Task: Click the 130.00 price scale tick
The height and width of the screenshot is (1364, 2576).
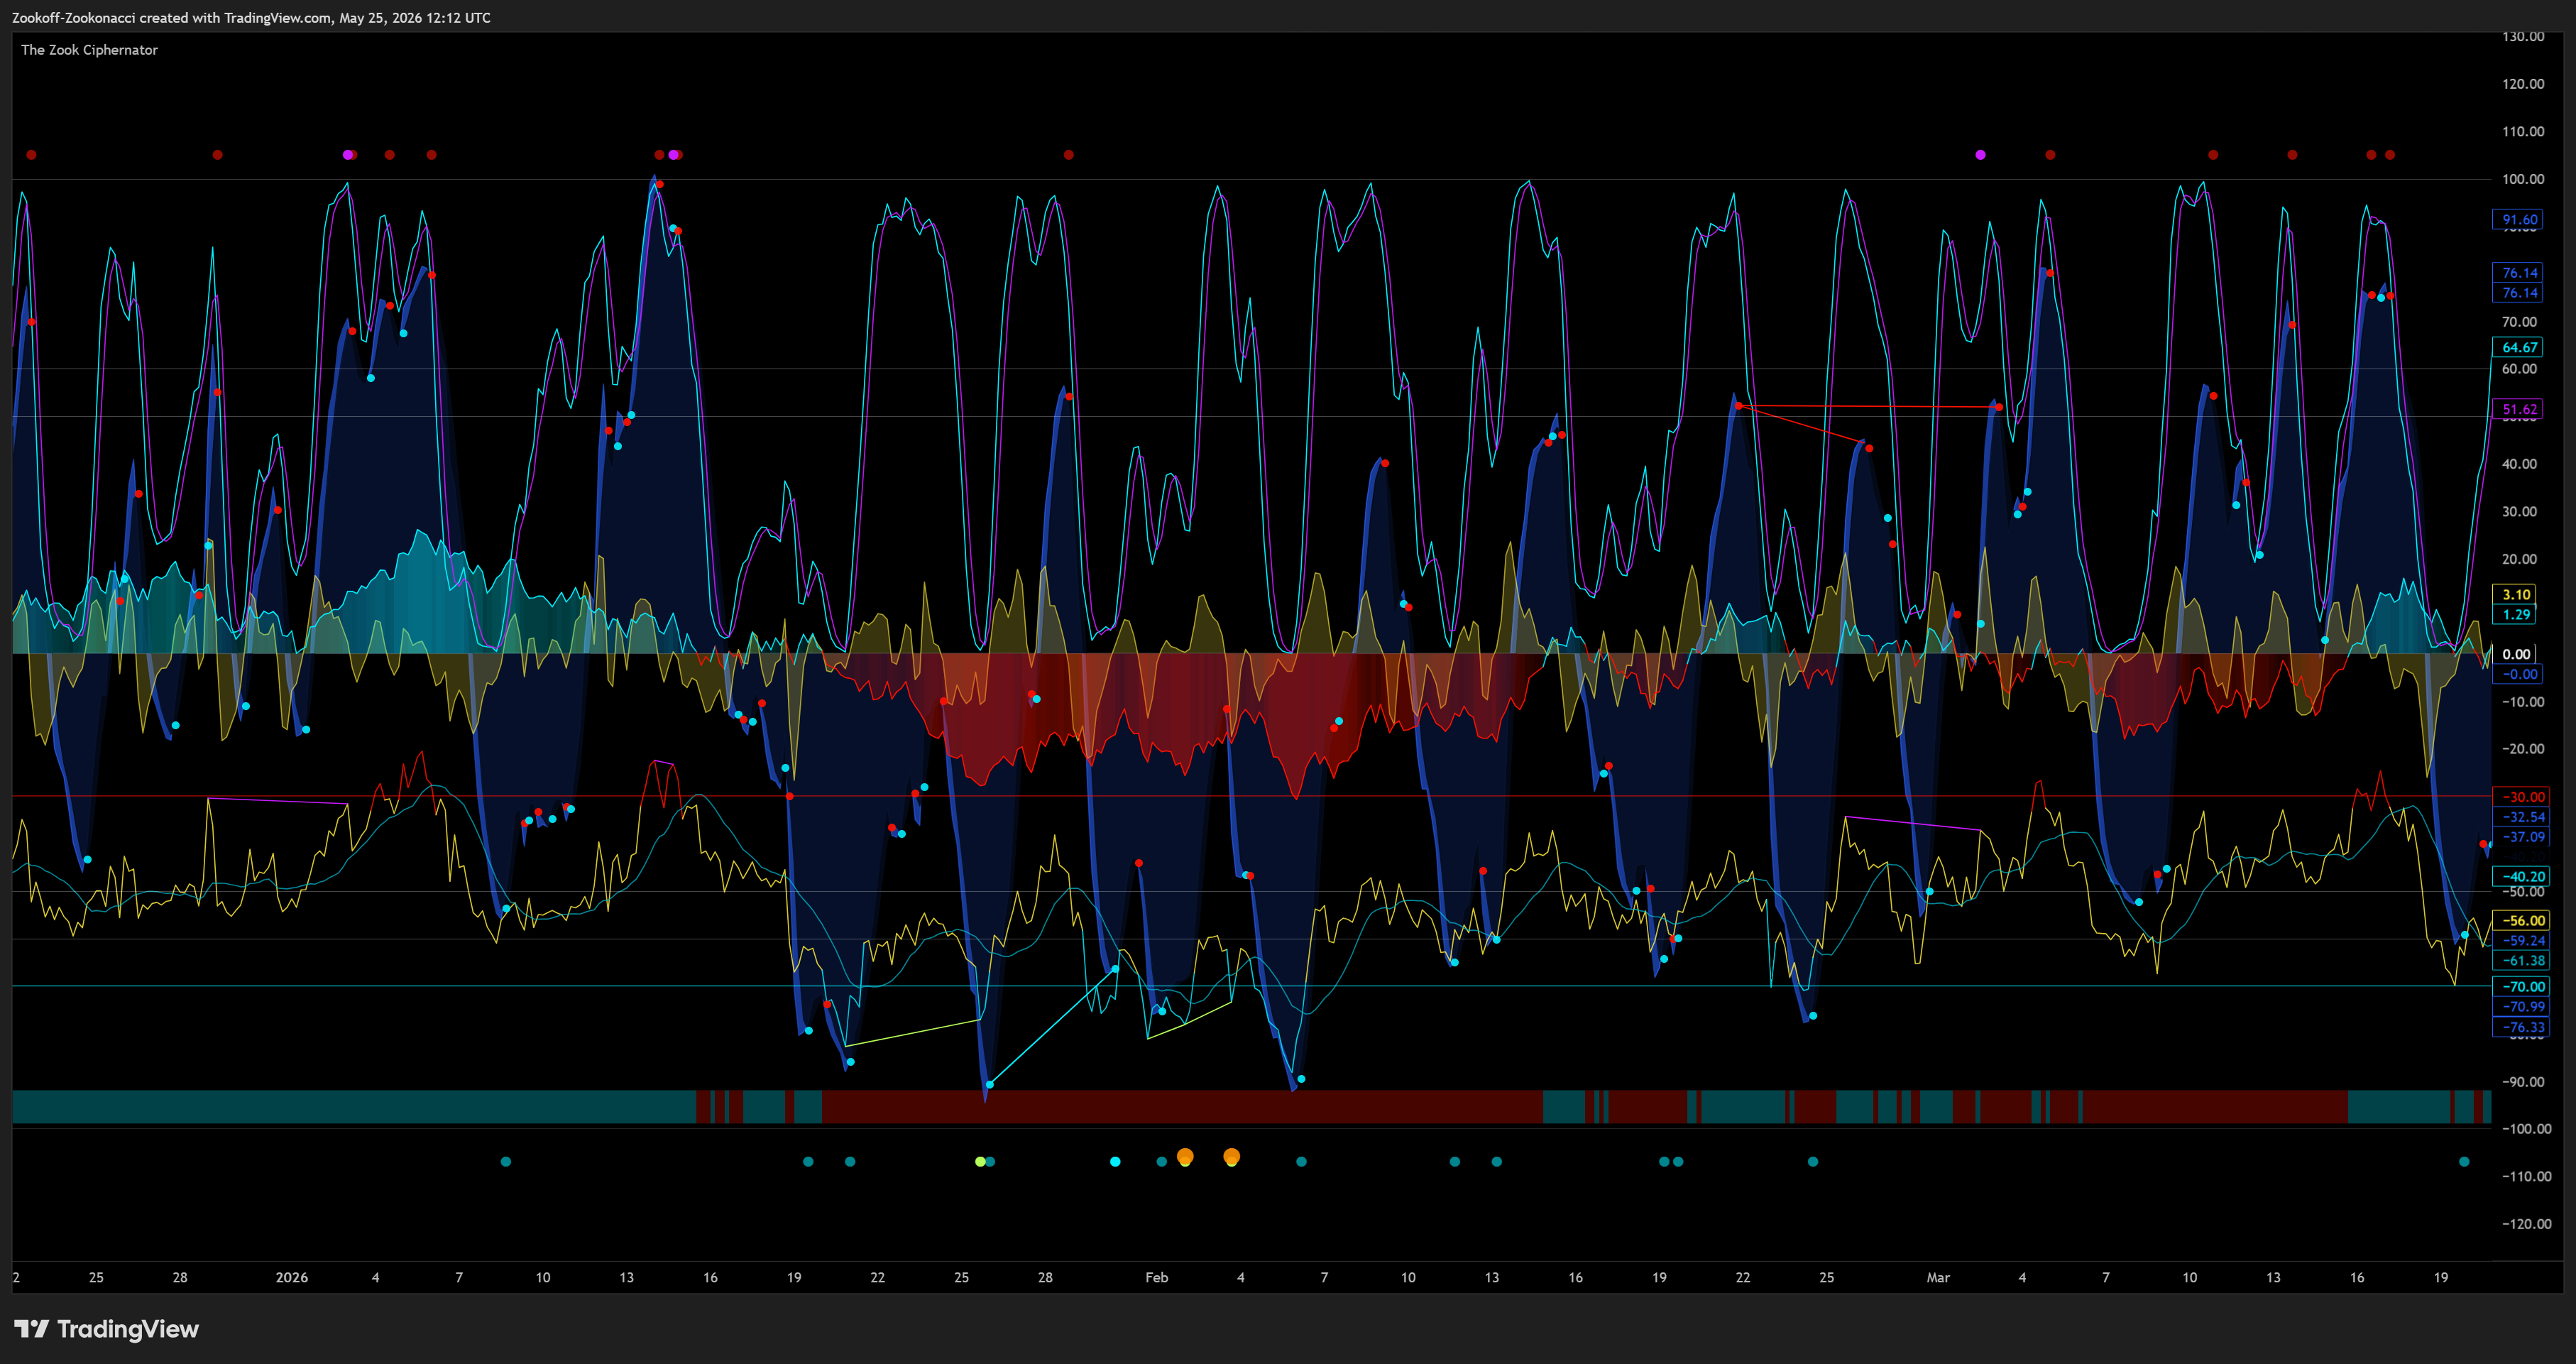Action: (2523, 36)
